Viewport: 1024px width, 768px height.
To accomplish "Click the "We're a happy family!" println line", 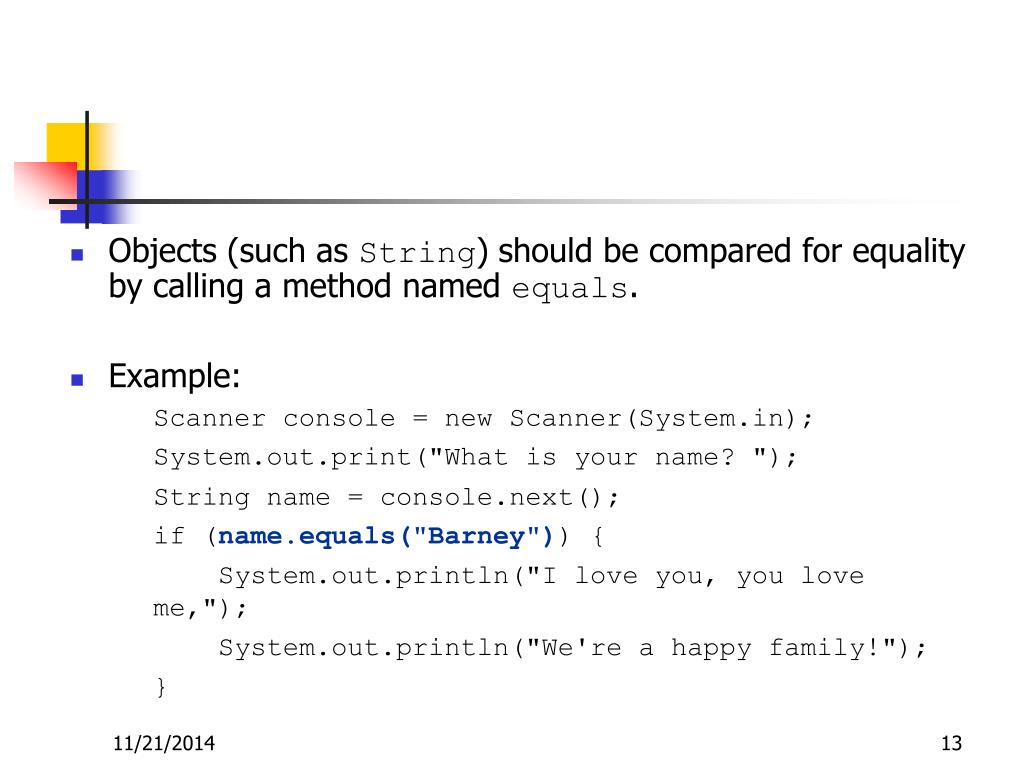I will 572,648.
